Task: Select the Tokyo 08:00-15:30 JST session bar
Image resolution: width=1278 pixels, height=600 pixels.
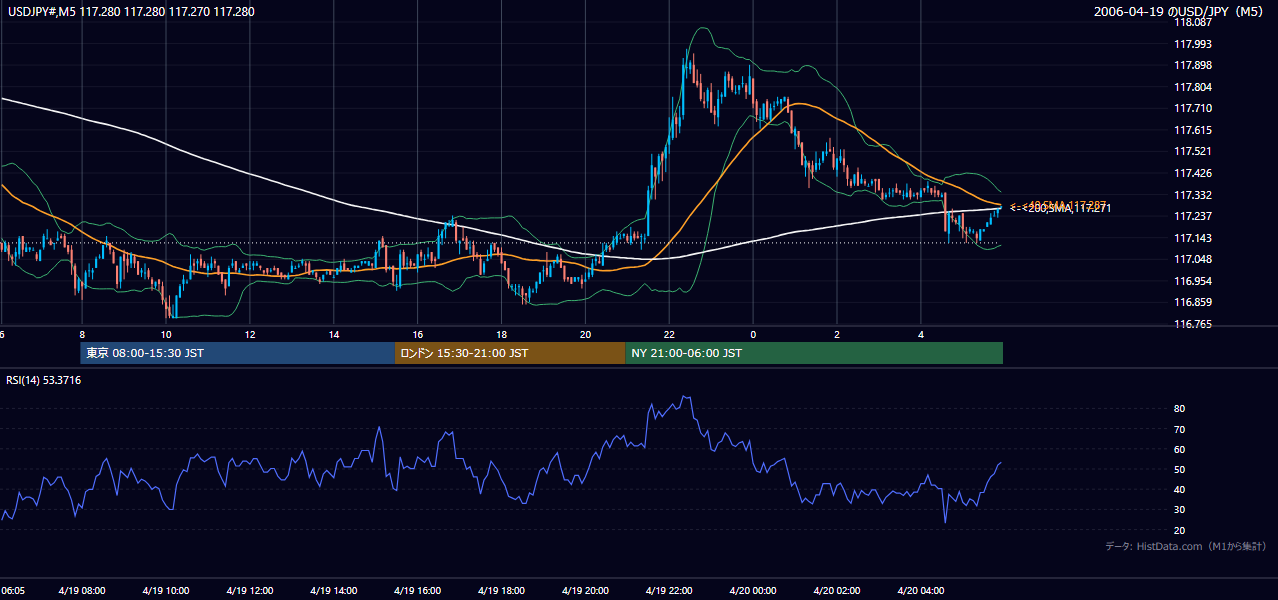Action: click(x=238, y=353)
